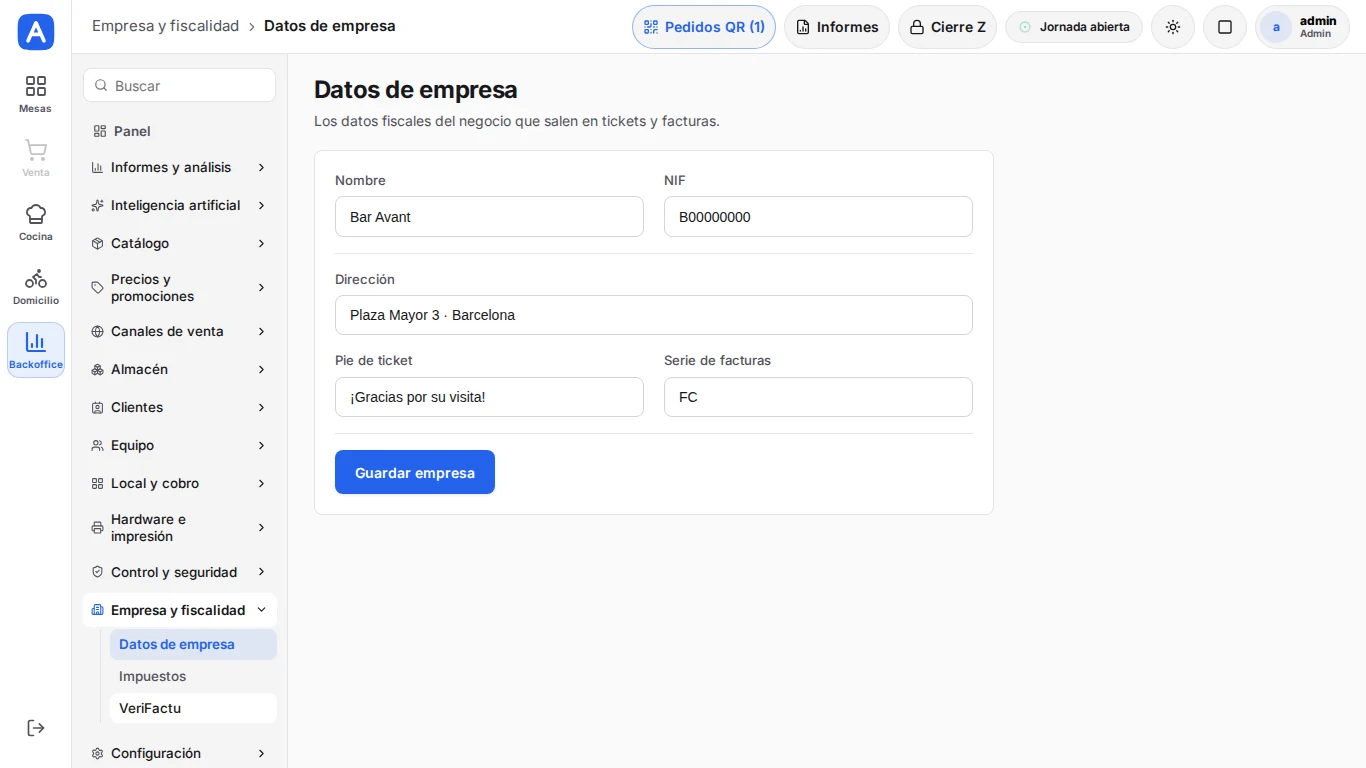Select Datos de empresa submenu item

pos(193,644)
